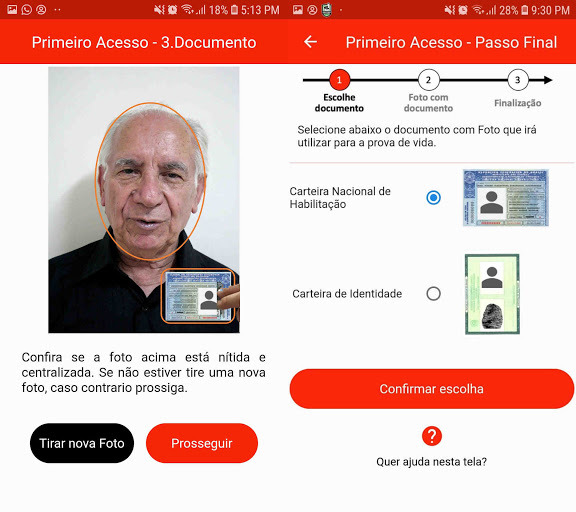
Task: Select the Carteira Nacional de Habilitação radio button
Action: (433, 198)
